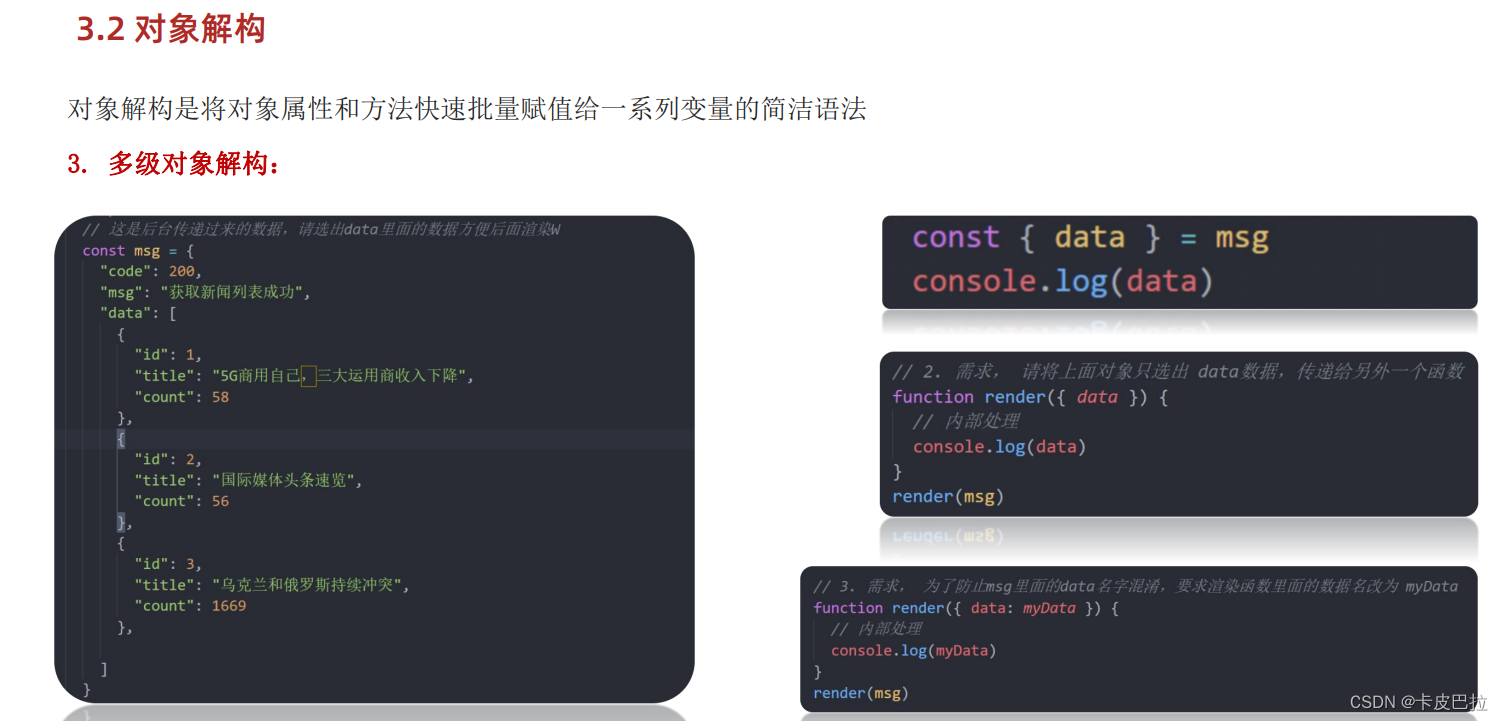The height and width of the screenshot is (721, 1503).
Task: Click the line "count": 1669
Action: tap(190, 606)
